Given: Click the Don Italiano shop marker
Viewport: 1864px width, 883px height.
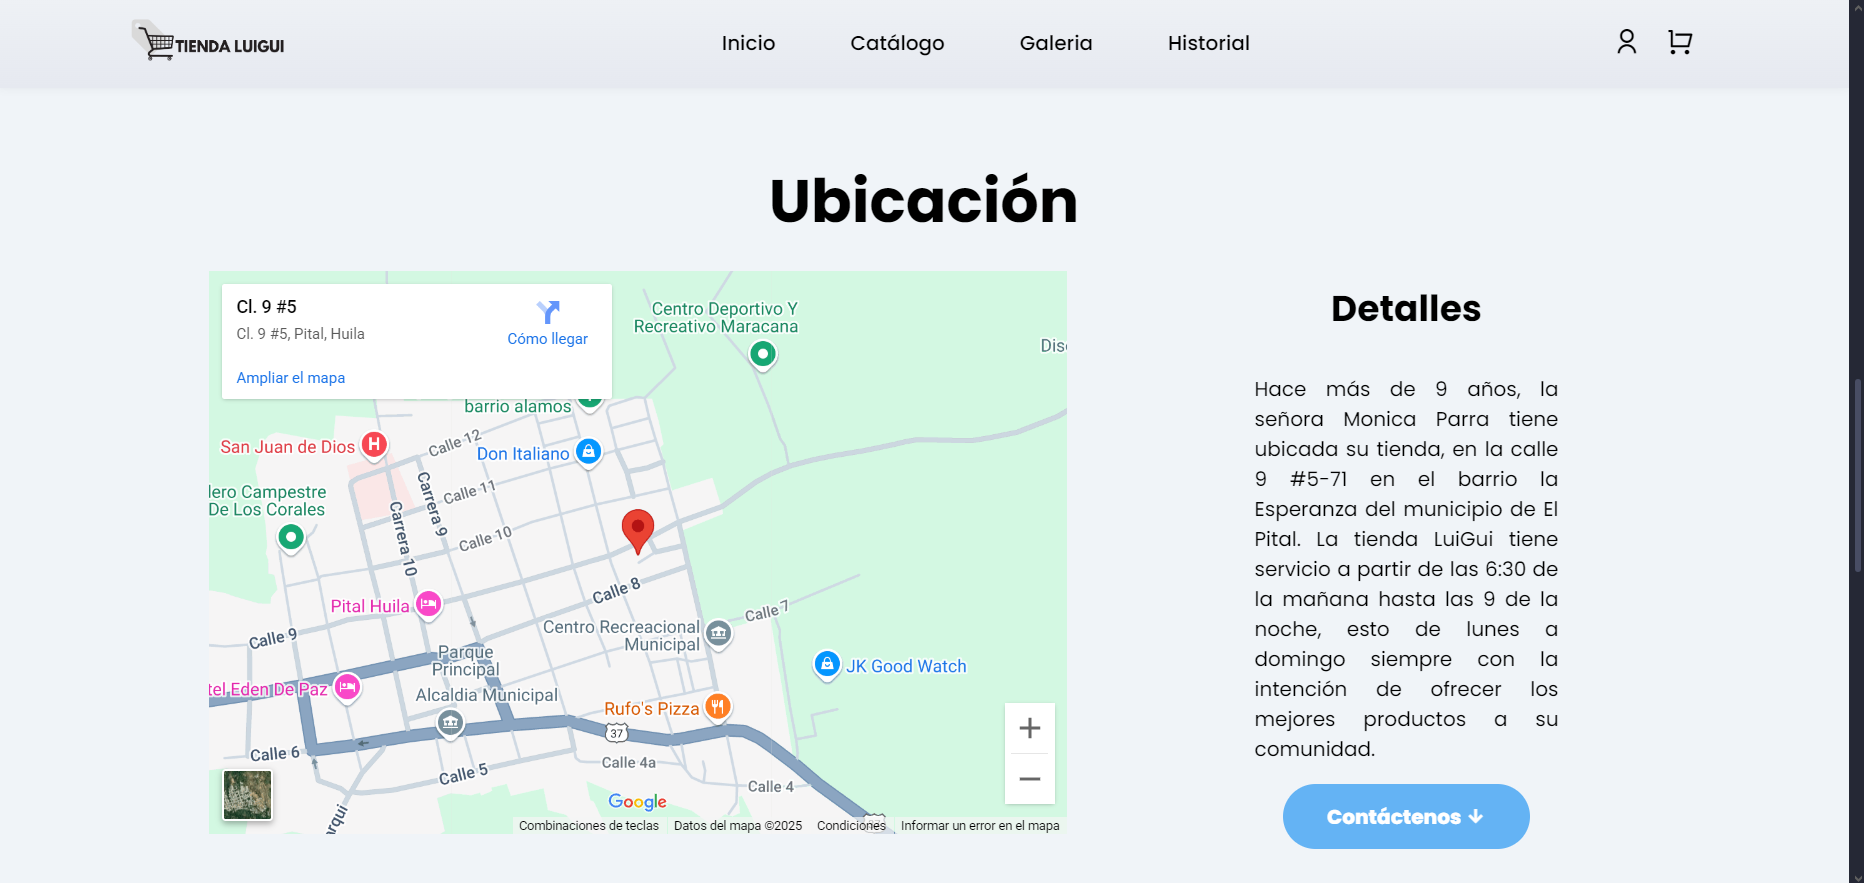Looking at the screenshot, I should click(x=589, y=452).
